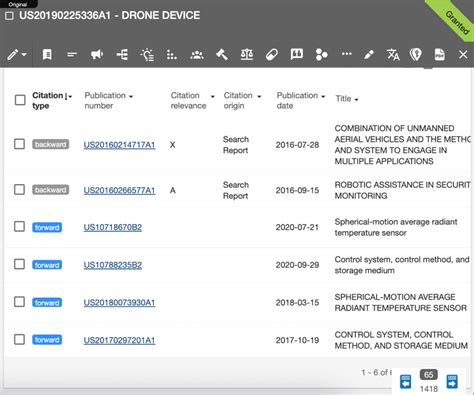
Task: Check the row for US10788235B2
Action: (x=19, y=264)
